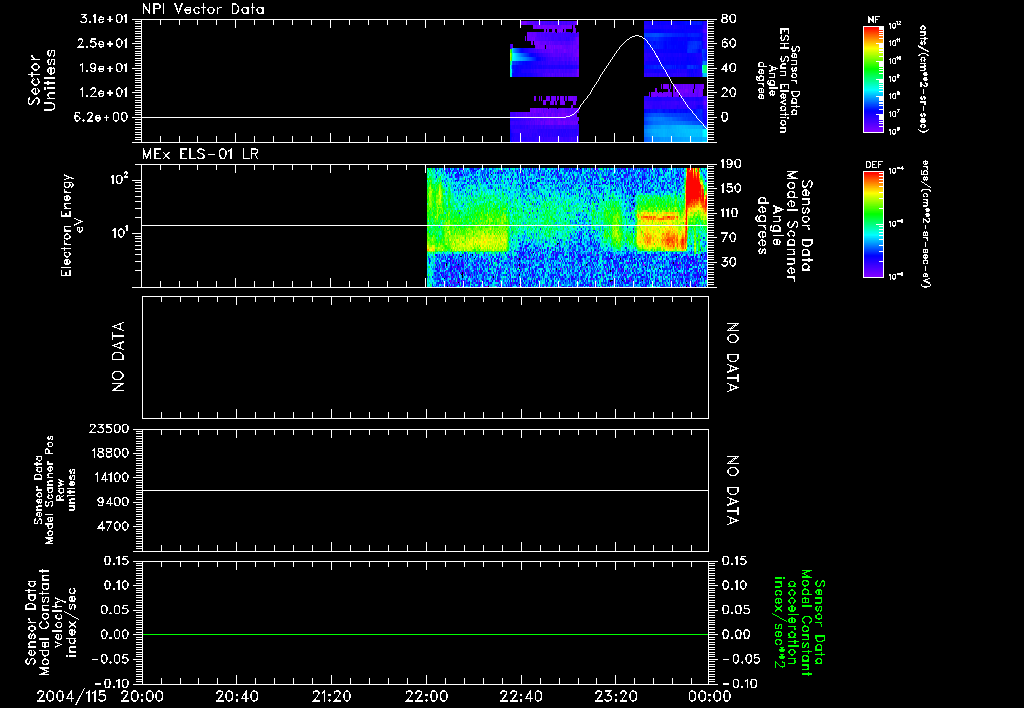Click the white horizontal line in scanner position panel
Screen dimensions: 1024x708
point(425,490)
